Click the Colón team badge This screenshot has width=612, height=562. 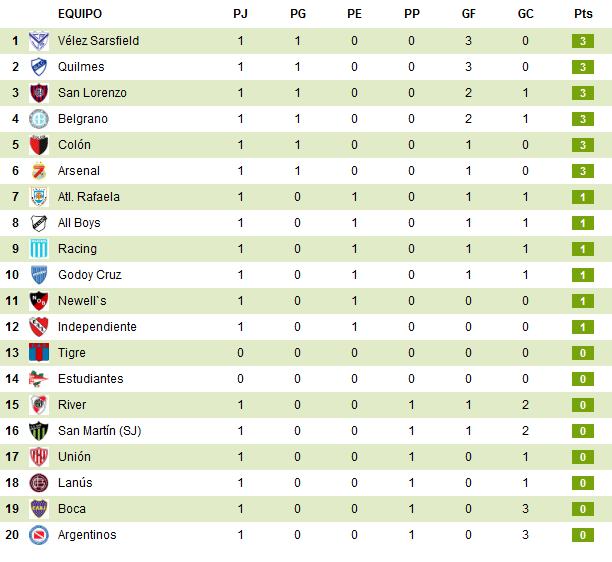pyautogui.click(x=39, y=145)
